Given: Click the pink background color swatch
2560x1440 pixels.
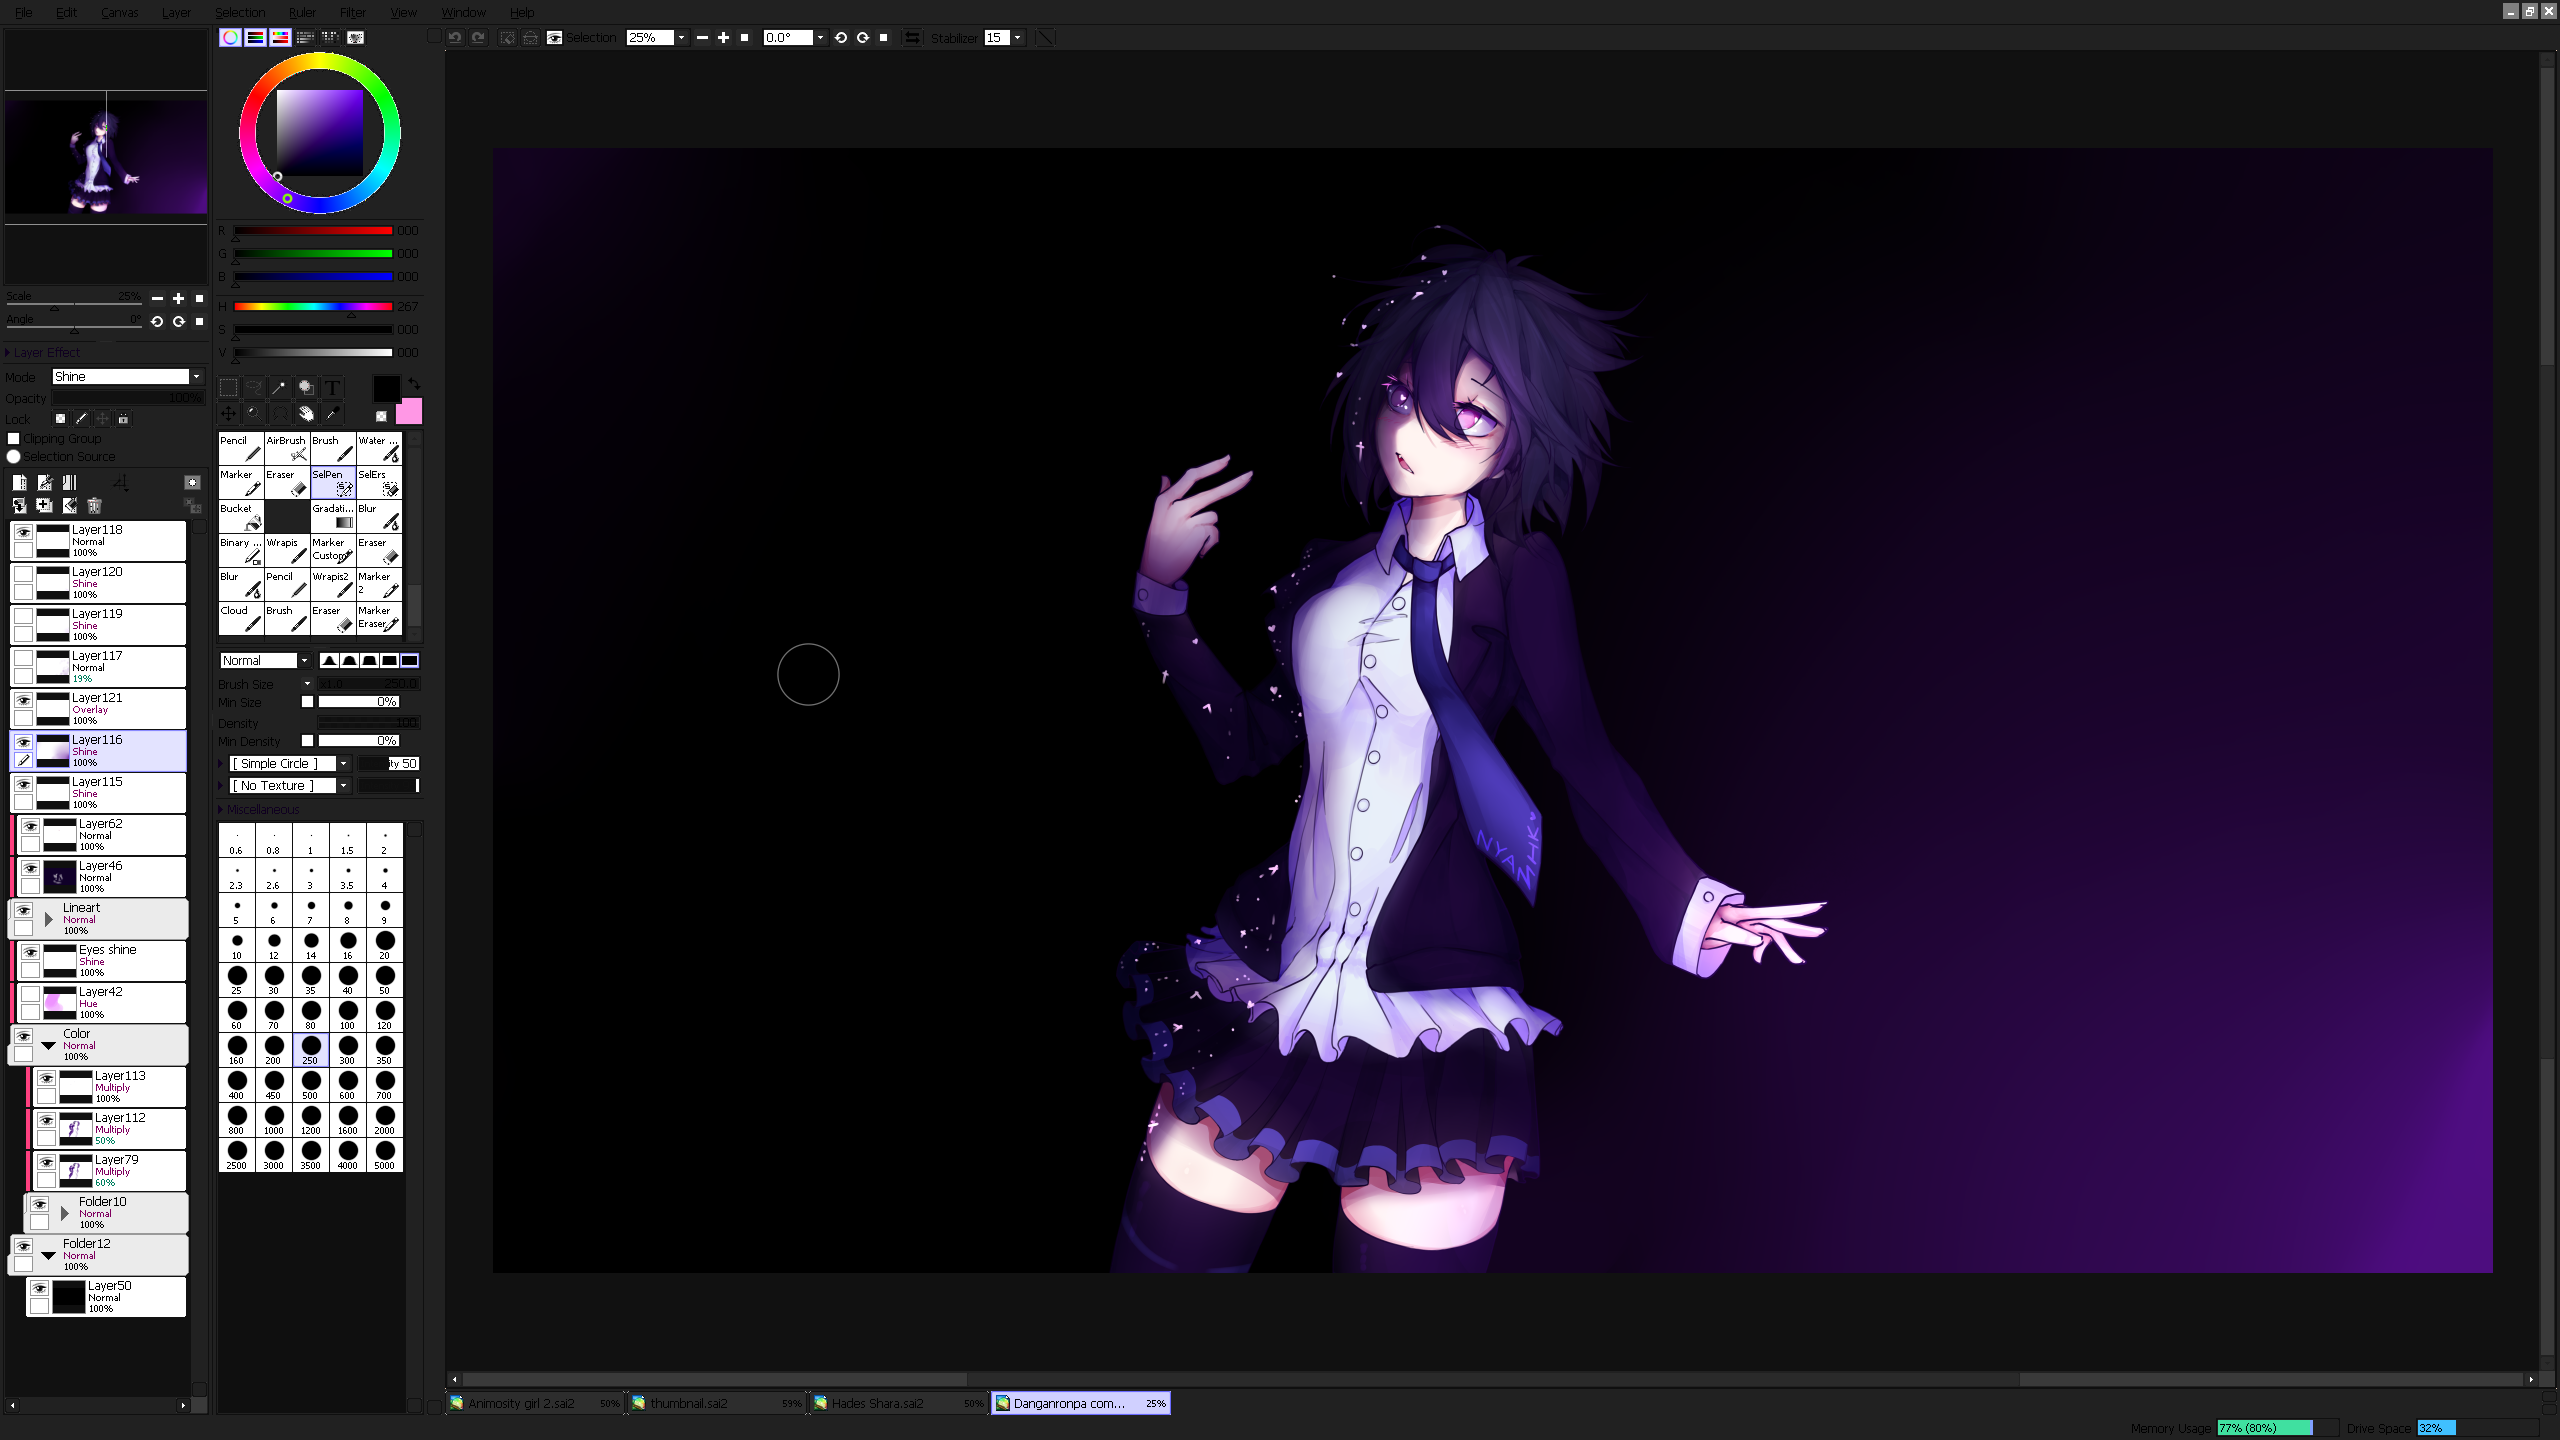Looking at the screenshot, I should [410, 411].
